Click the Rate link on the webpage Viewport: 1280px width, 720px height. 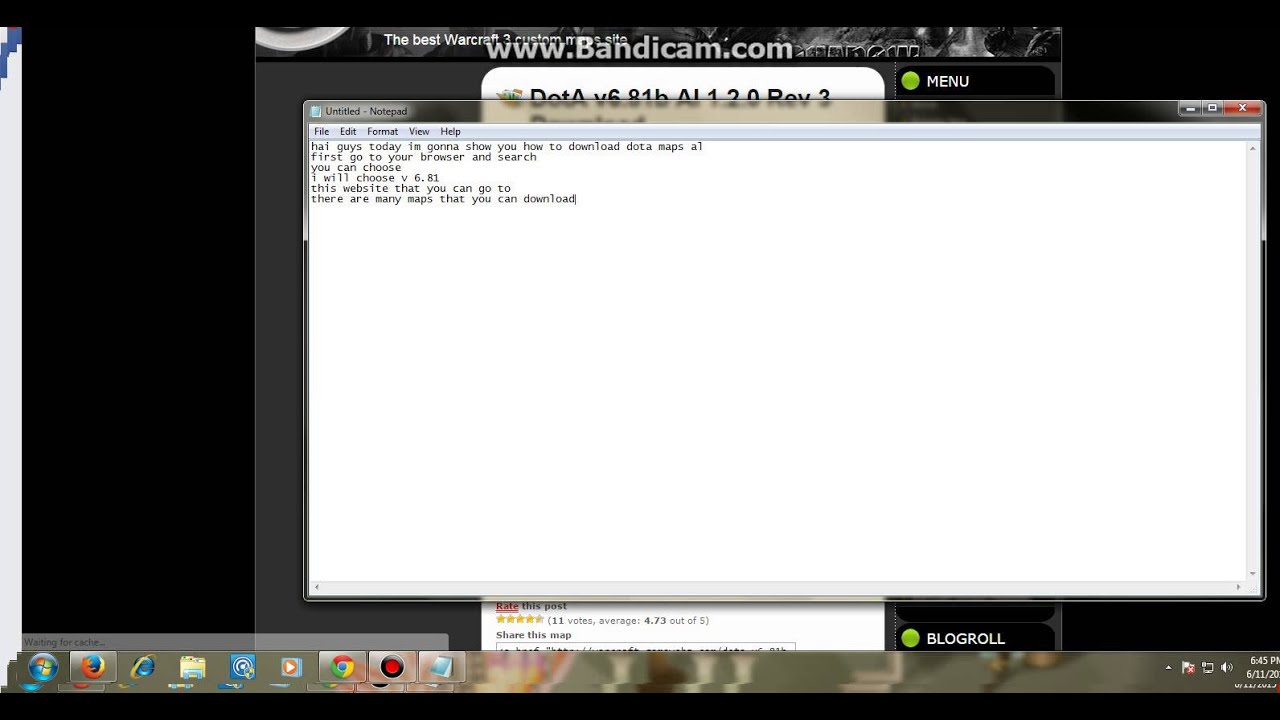coord(507,606)
